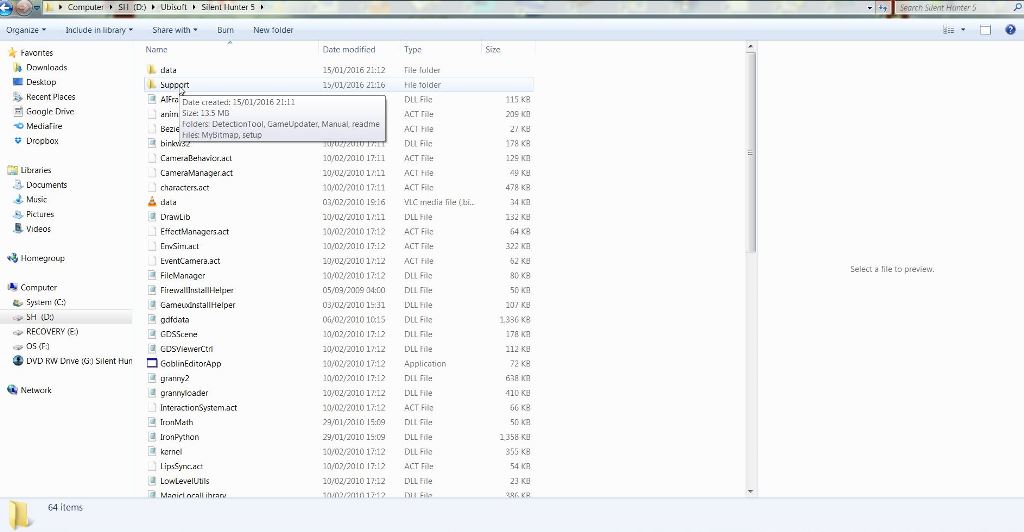
Task: Open the Music library
Action: coord(37,200)
